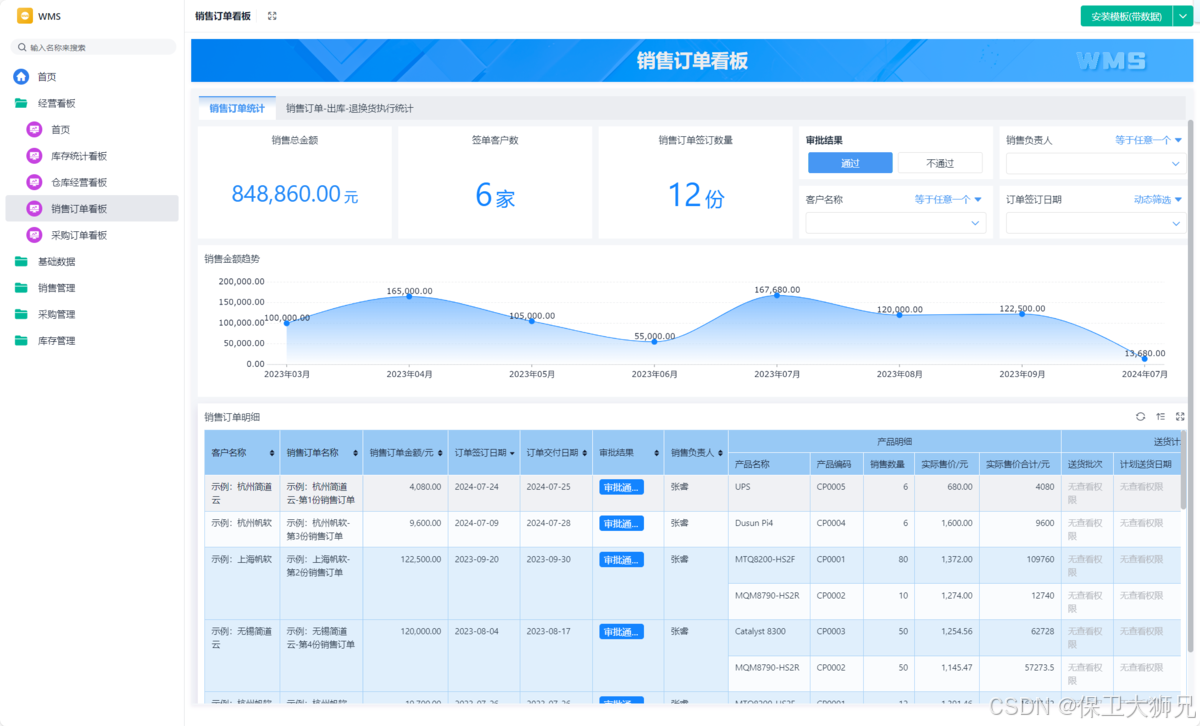The height and width of the screenshot is (726, 1200).
Task: Click the fullscreen icon next to 销售订单看板 title
Action: coord(272,16)
